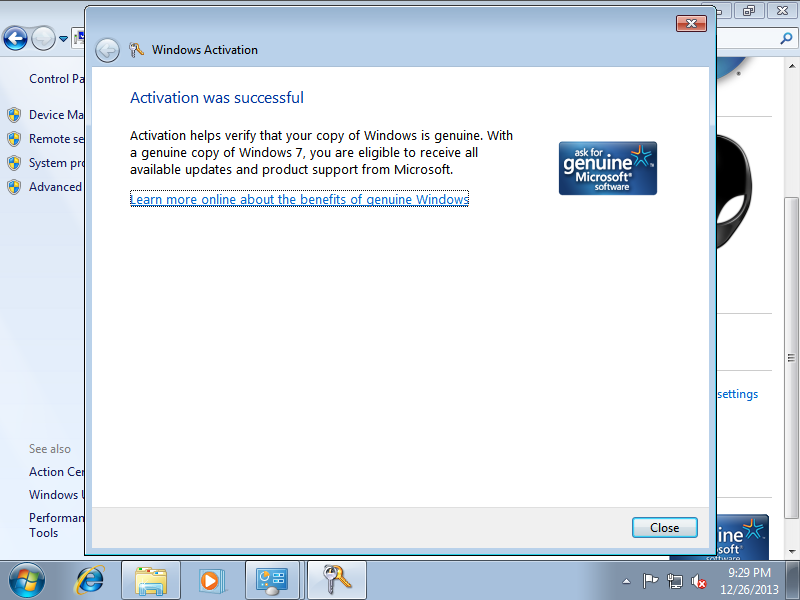
Task: Click the forward arrow in Control Panel window
Action: point(43,38)
